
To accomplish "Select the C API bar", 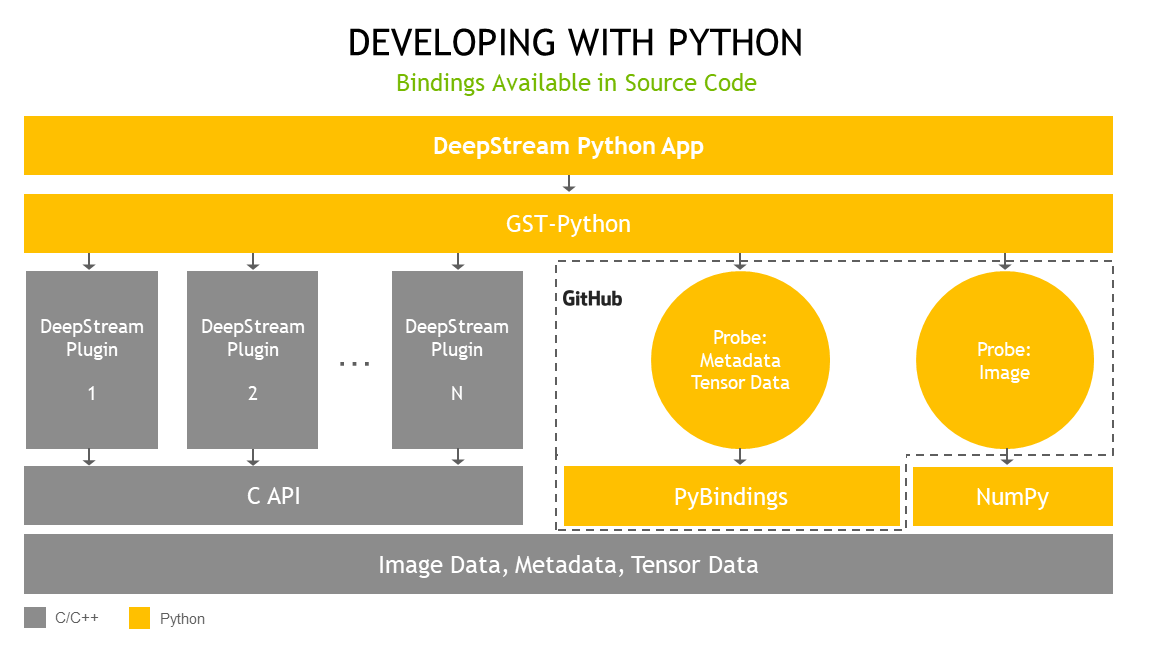I will [x=272, y=495].
